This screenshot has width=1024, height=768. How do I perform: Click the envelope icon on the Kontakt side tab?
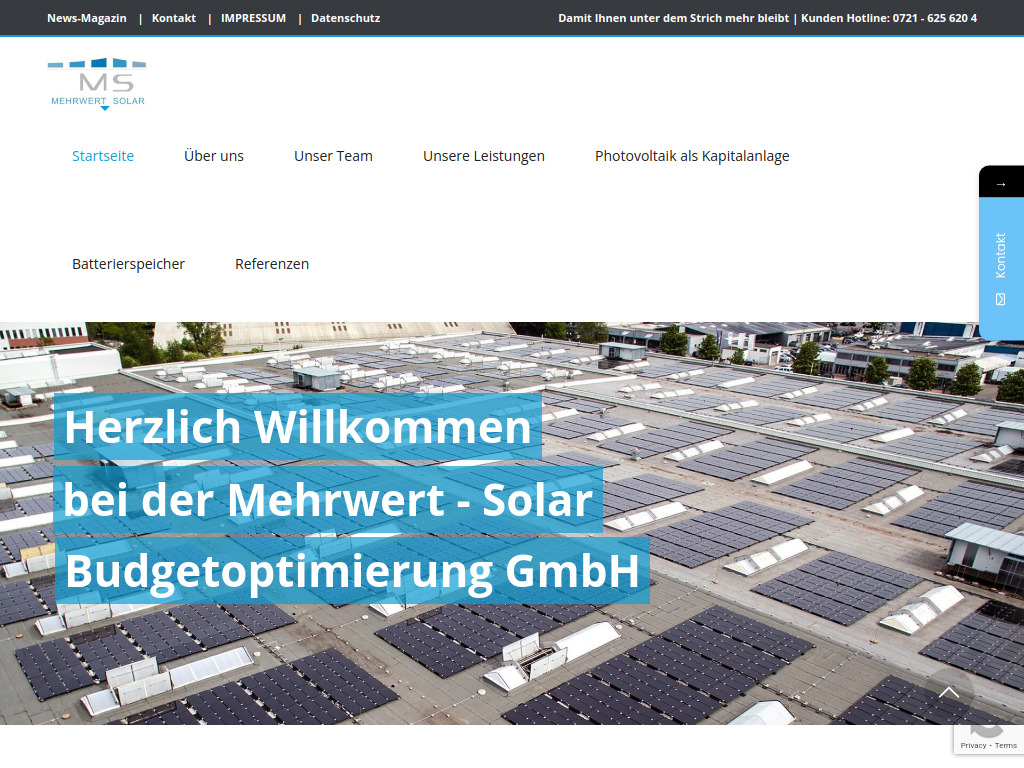[x=1000, y=298]
